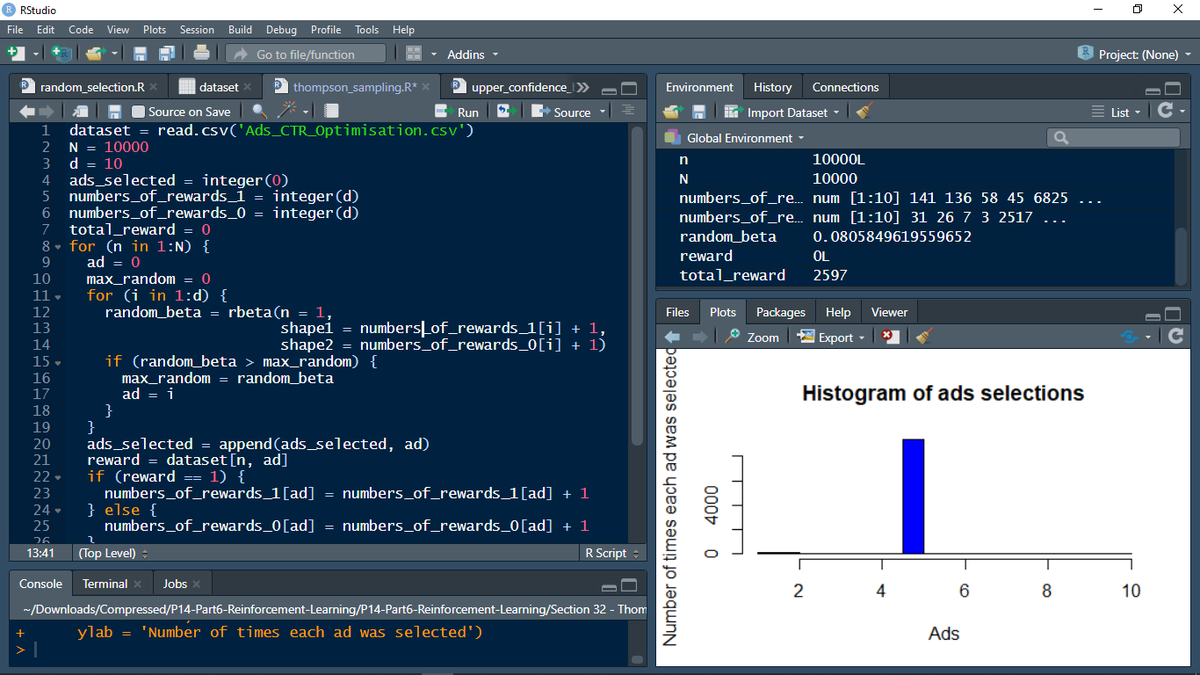Select the Environment tab
The height and width of the screenshot is (675, 1200).
pos(699,87)
